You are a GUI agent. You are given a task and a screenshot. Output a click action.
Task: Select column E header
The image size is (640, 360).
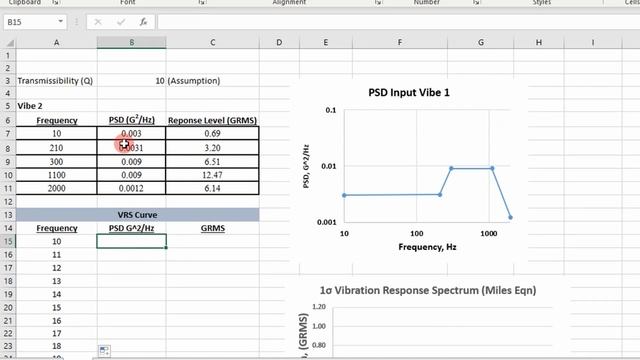326,42
